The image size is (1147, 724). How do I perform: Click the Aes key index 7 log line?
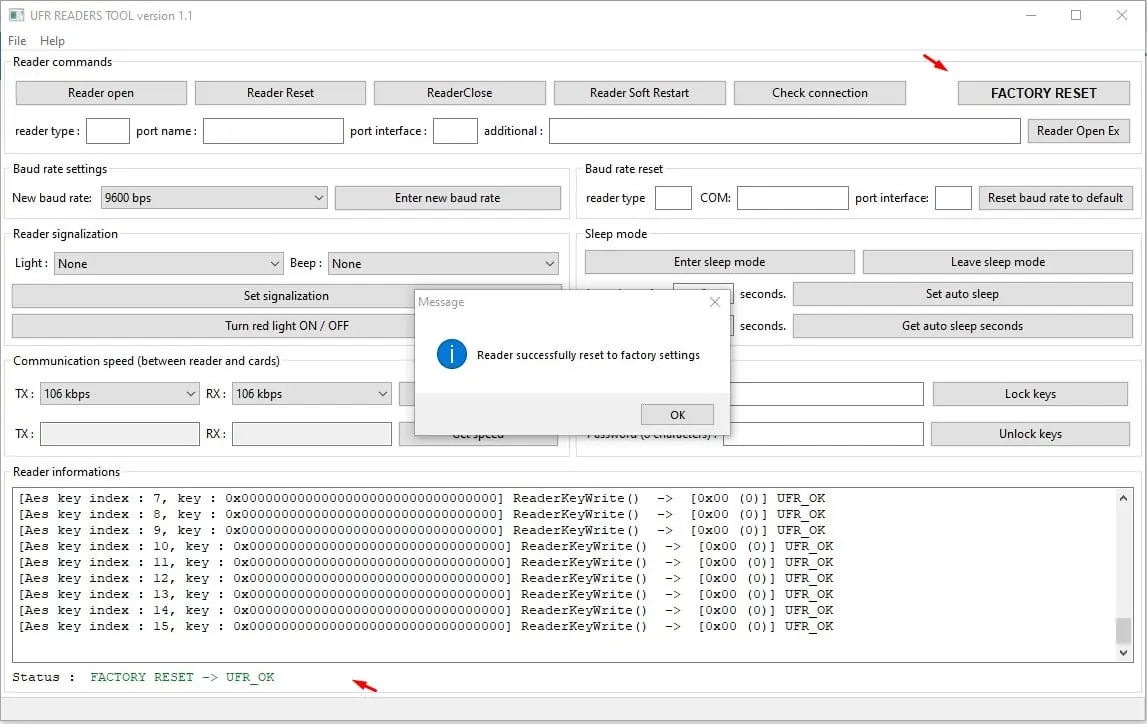point(422,499)
